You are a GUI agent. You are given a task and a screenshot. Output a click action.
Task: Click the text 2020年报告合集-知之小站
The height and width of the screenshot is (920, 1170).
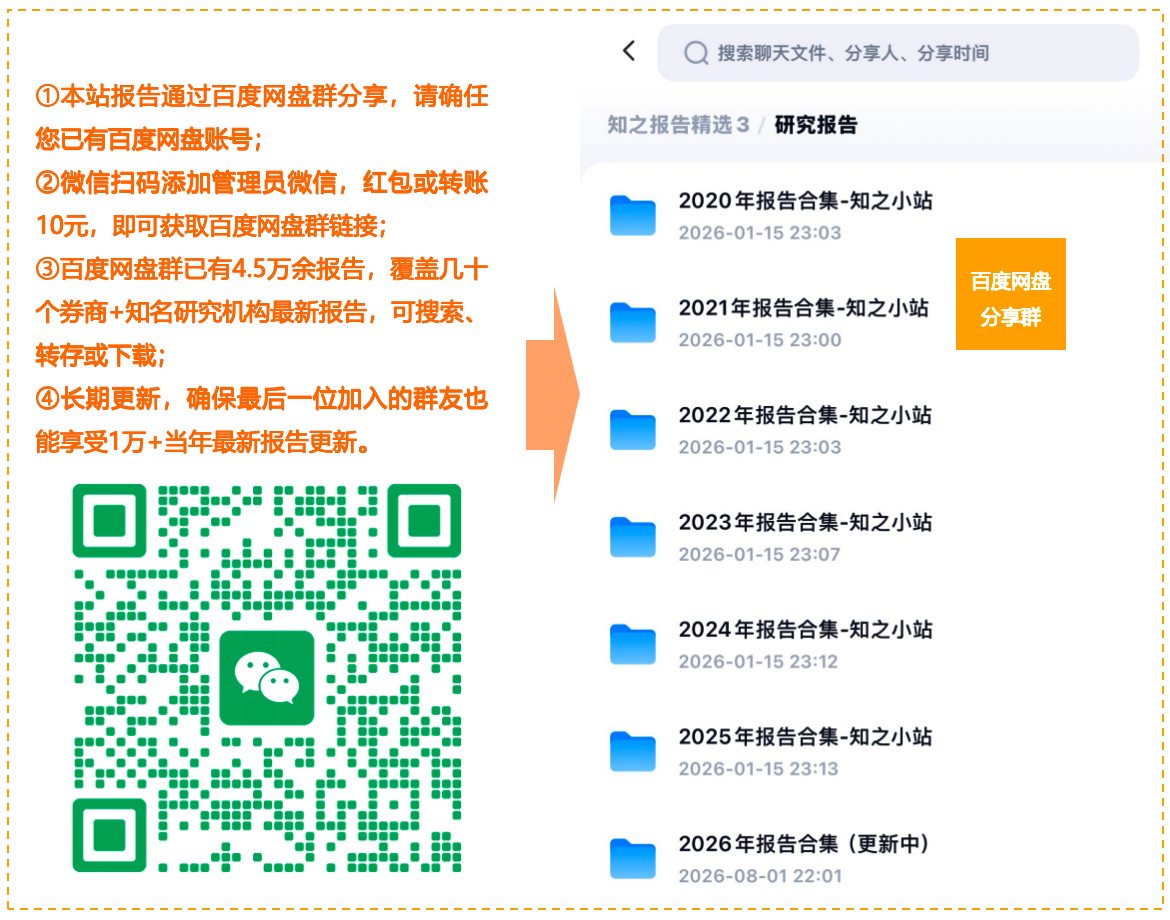click(x=806, y=201)
